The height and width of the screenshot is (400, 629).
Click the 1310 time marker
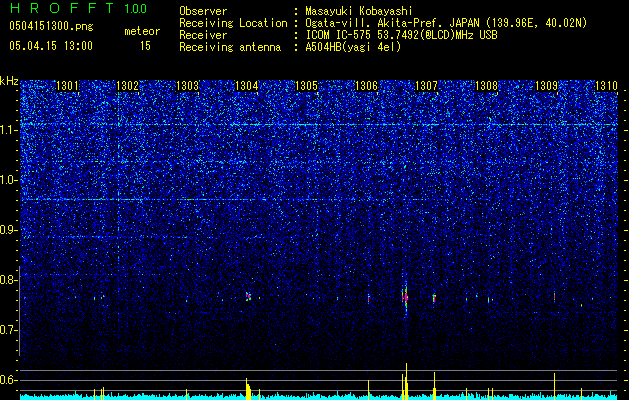[606, 85]
